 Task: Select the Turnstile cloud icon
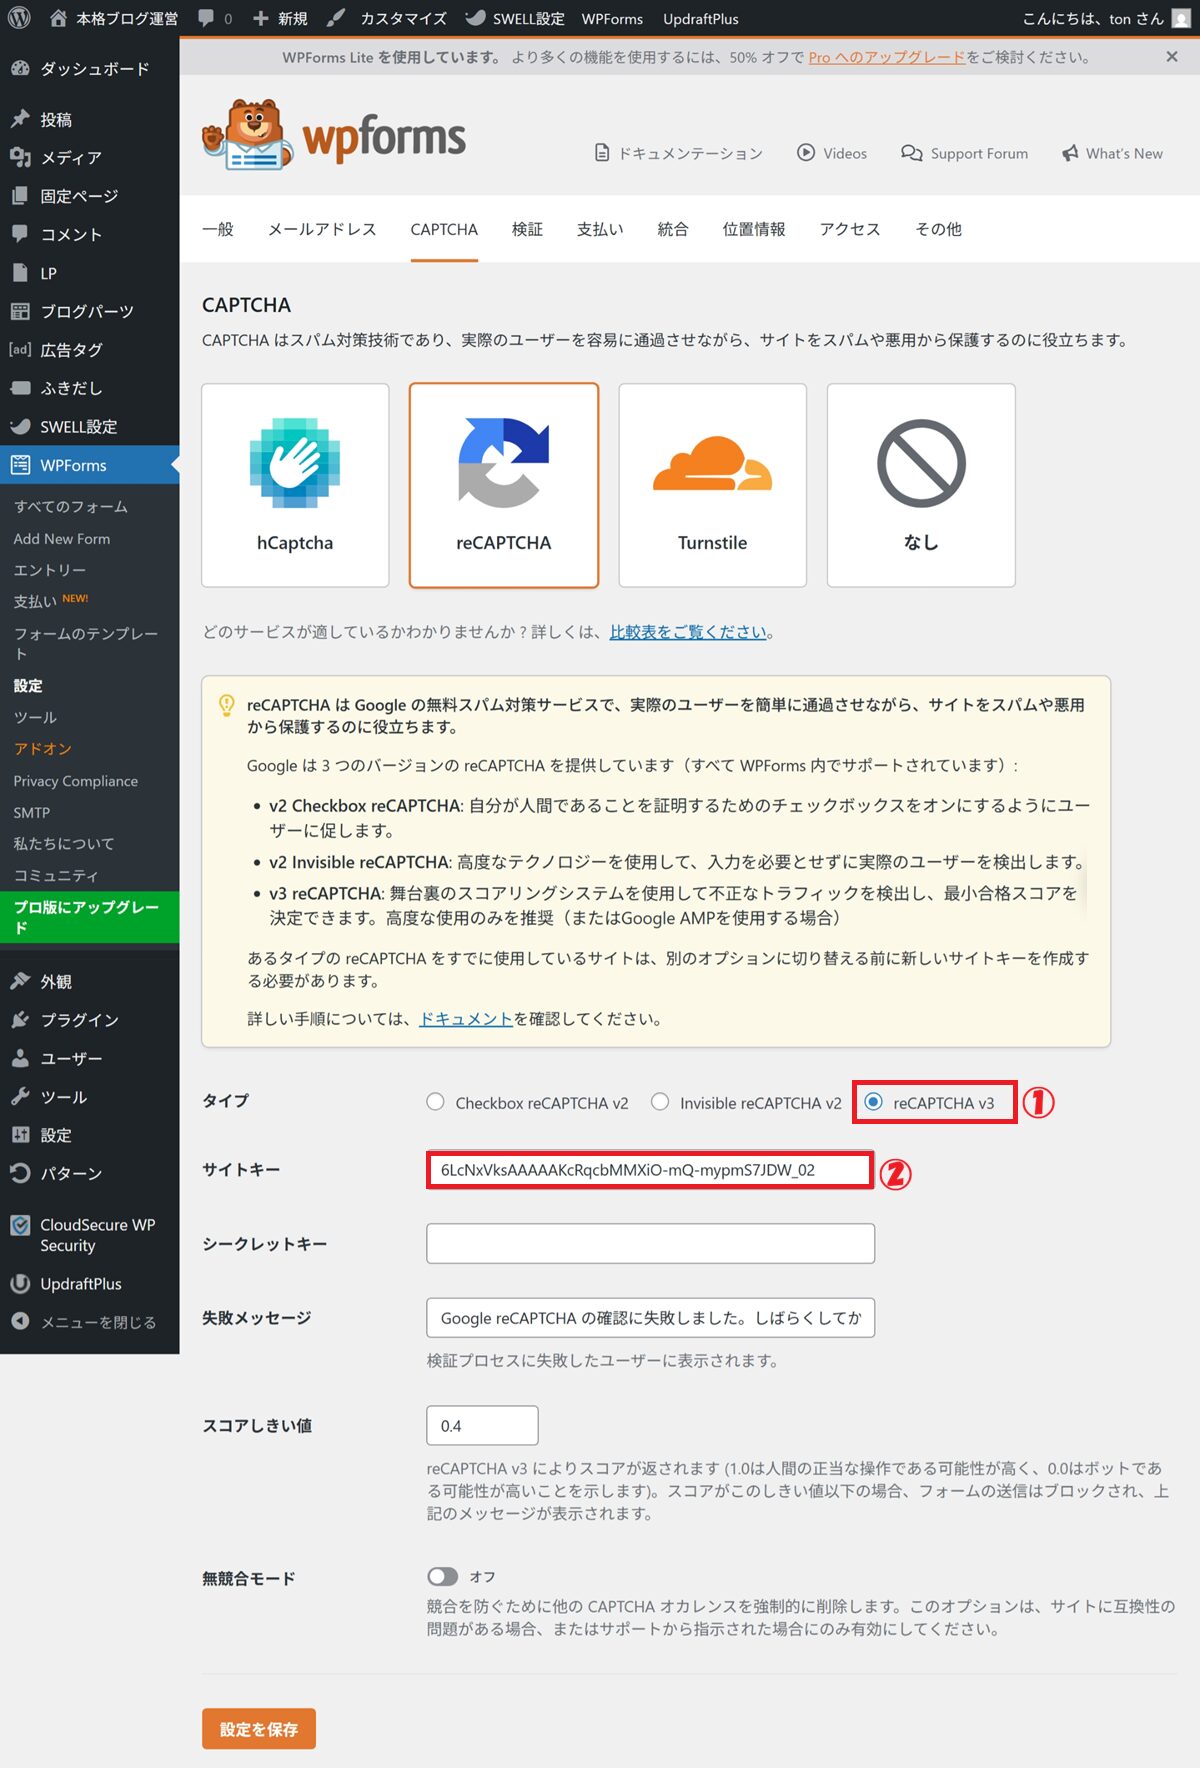tap(712, 465)
